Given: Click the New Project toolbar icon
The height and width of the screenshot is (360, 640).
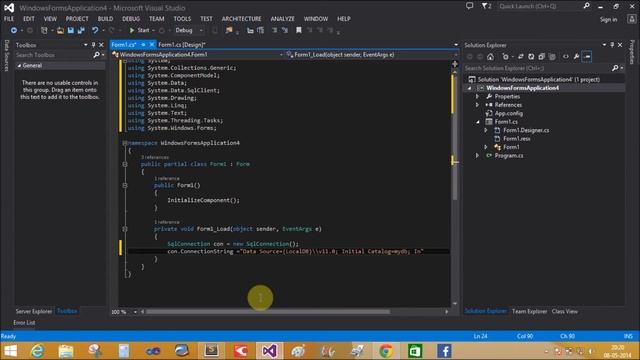Looking at the screenshot, I should coord(44,30).
